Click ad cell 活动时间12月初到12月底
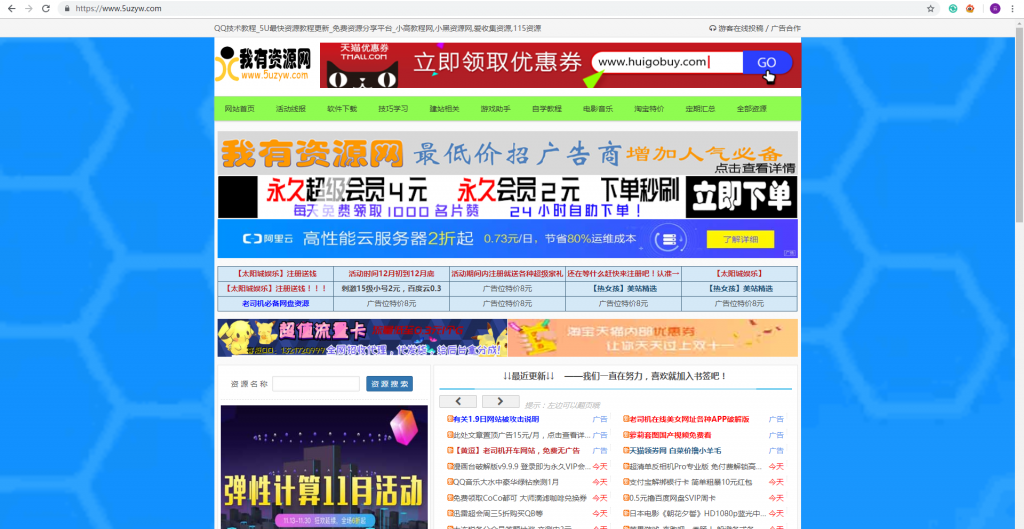1024x529 pixels. [391, 274]
